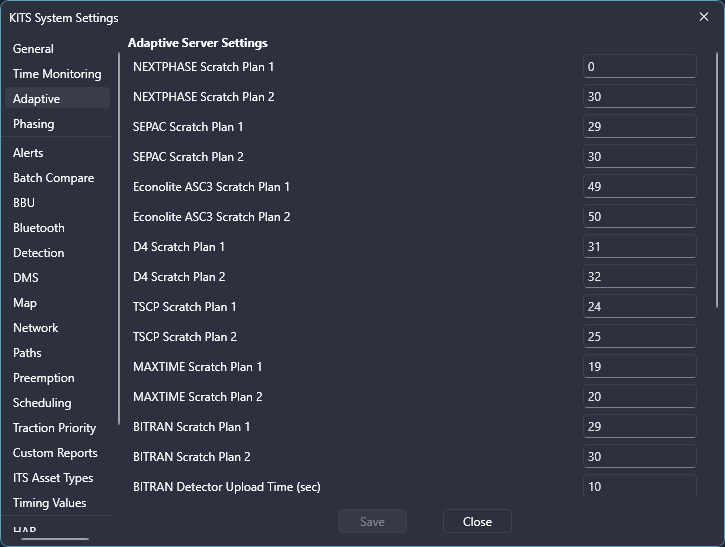
Task: Click the disabled Save button
Action: [372, 521]
